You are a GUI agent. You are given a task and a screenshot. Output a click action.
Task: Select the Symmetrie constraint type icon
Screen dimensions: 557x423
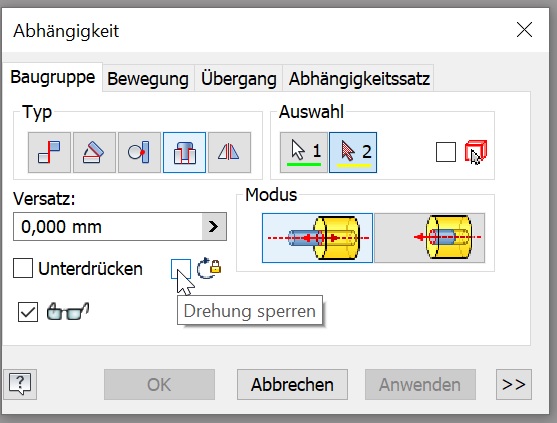pyautogui.click(x=229, y=152)
